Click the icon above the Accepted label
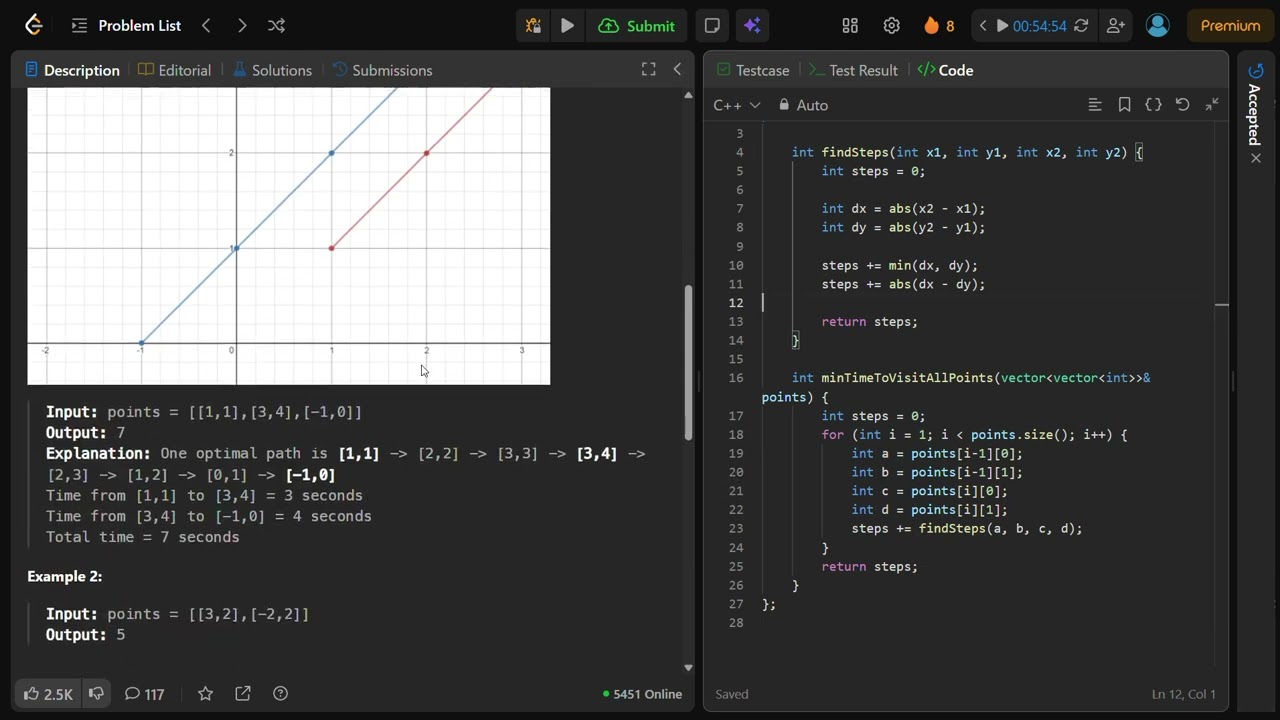 coord(1256,70)
